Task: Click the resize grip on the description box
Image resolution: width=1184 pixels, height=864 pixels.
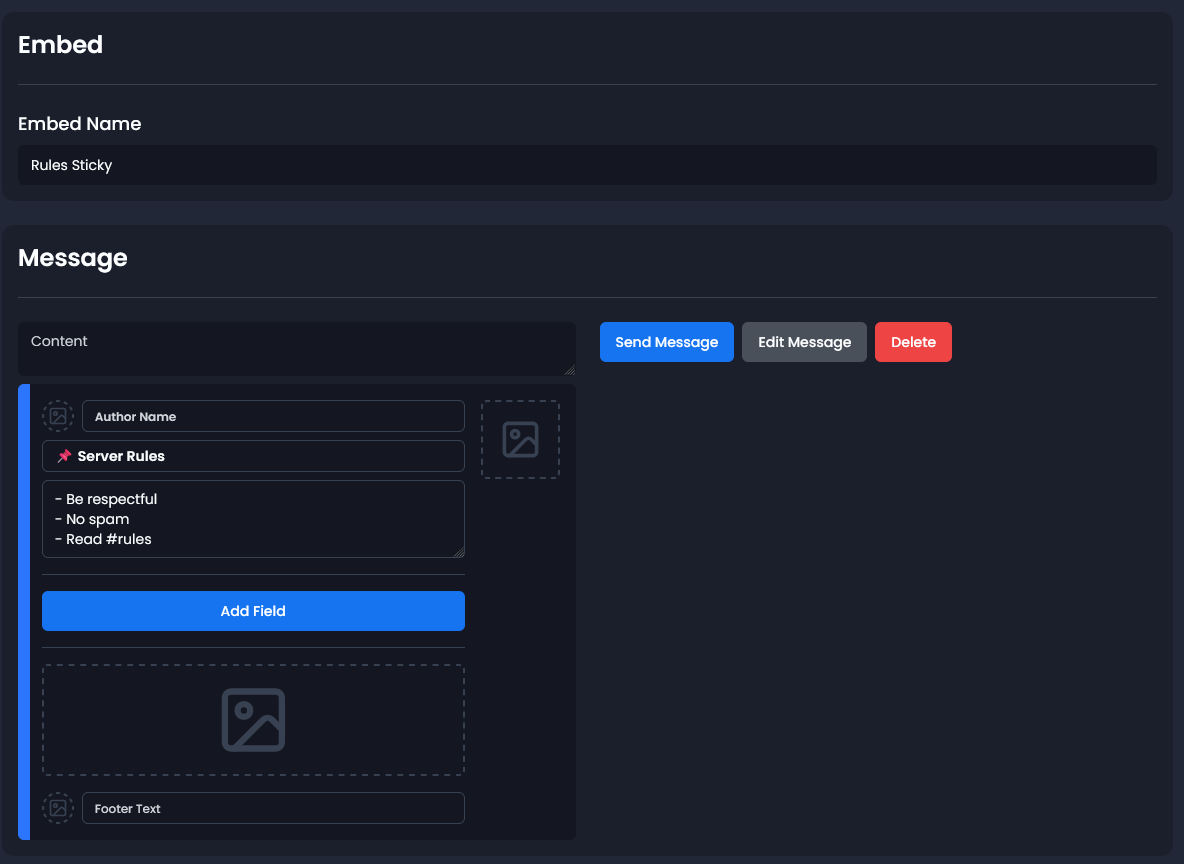Action: [461, 554]
